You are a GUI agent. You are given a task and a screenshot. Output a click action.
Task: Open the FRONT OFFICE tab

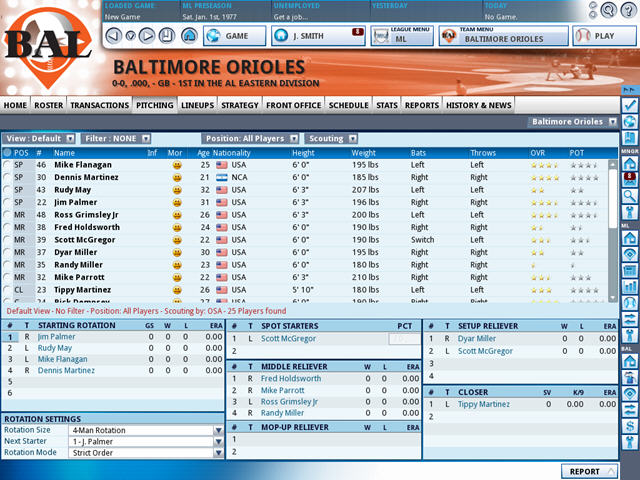(293, 105)
